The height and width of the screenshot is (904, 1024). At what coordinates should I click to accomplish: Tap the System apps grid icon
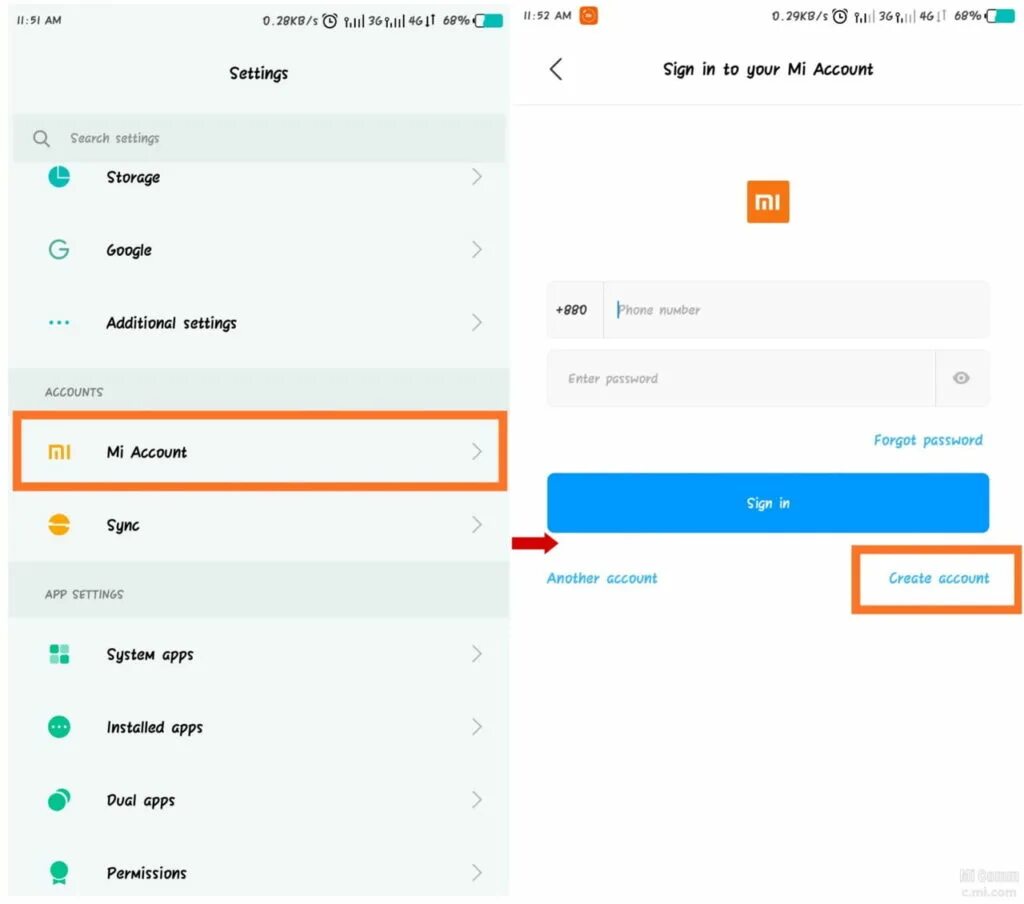point(59,654)
